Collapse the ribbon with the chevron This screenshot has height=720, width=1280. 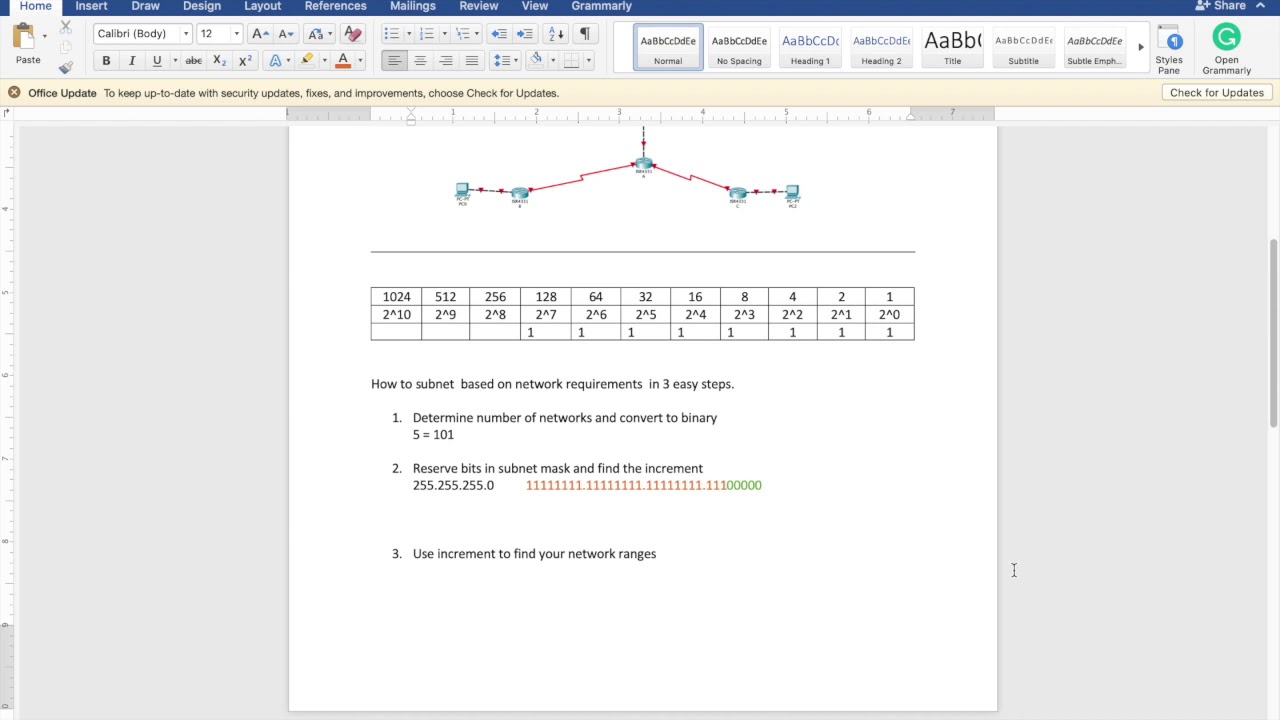(1260, 6)
